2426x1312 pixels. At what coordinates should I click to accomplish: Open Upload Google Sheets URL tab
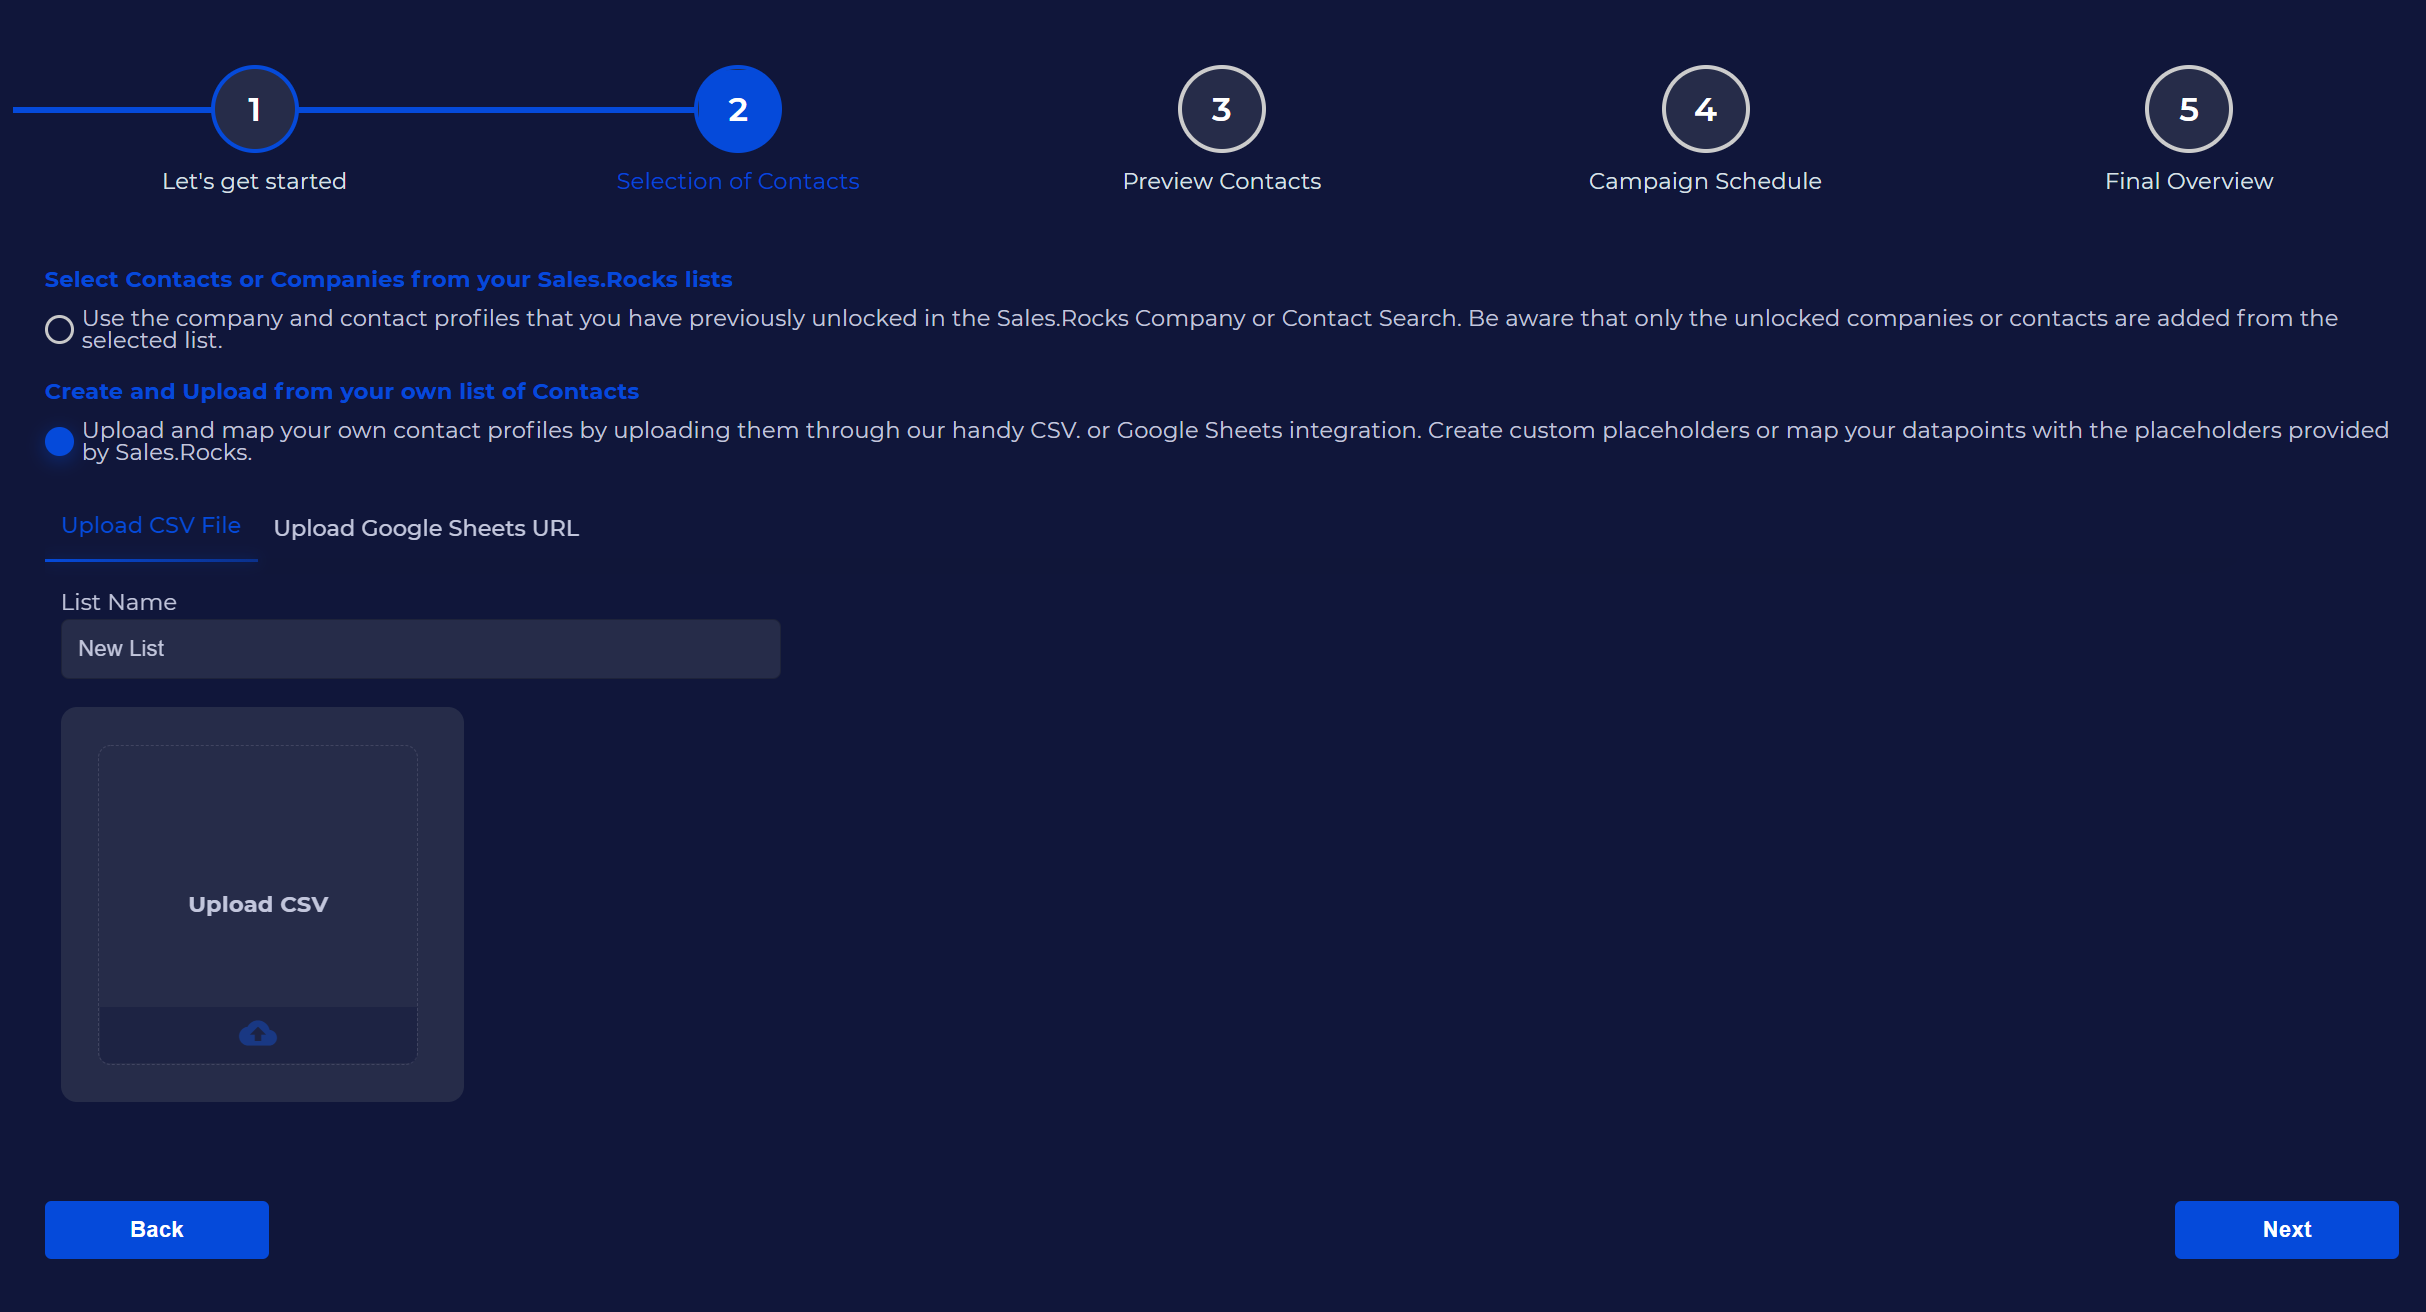click(426, 528)
